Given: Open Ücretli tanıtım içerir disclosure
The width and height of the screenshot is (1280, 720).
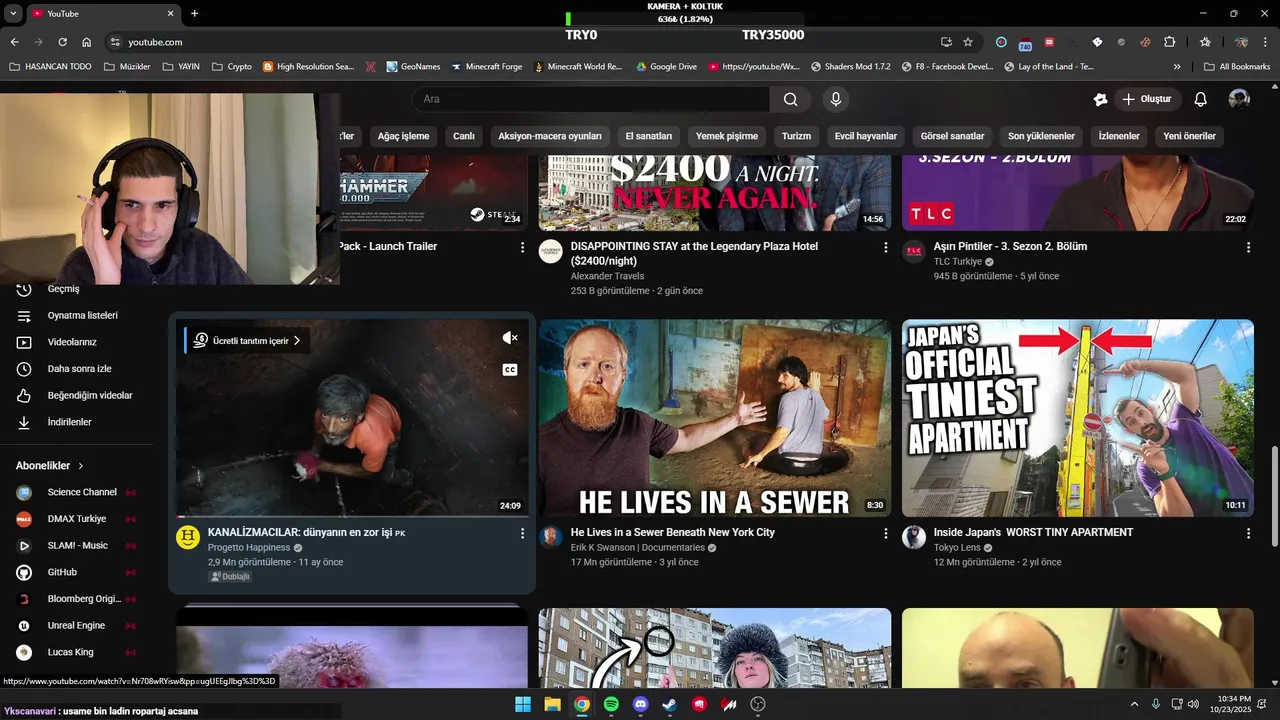Looking at the screenshot, I should tap(247, 341).
